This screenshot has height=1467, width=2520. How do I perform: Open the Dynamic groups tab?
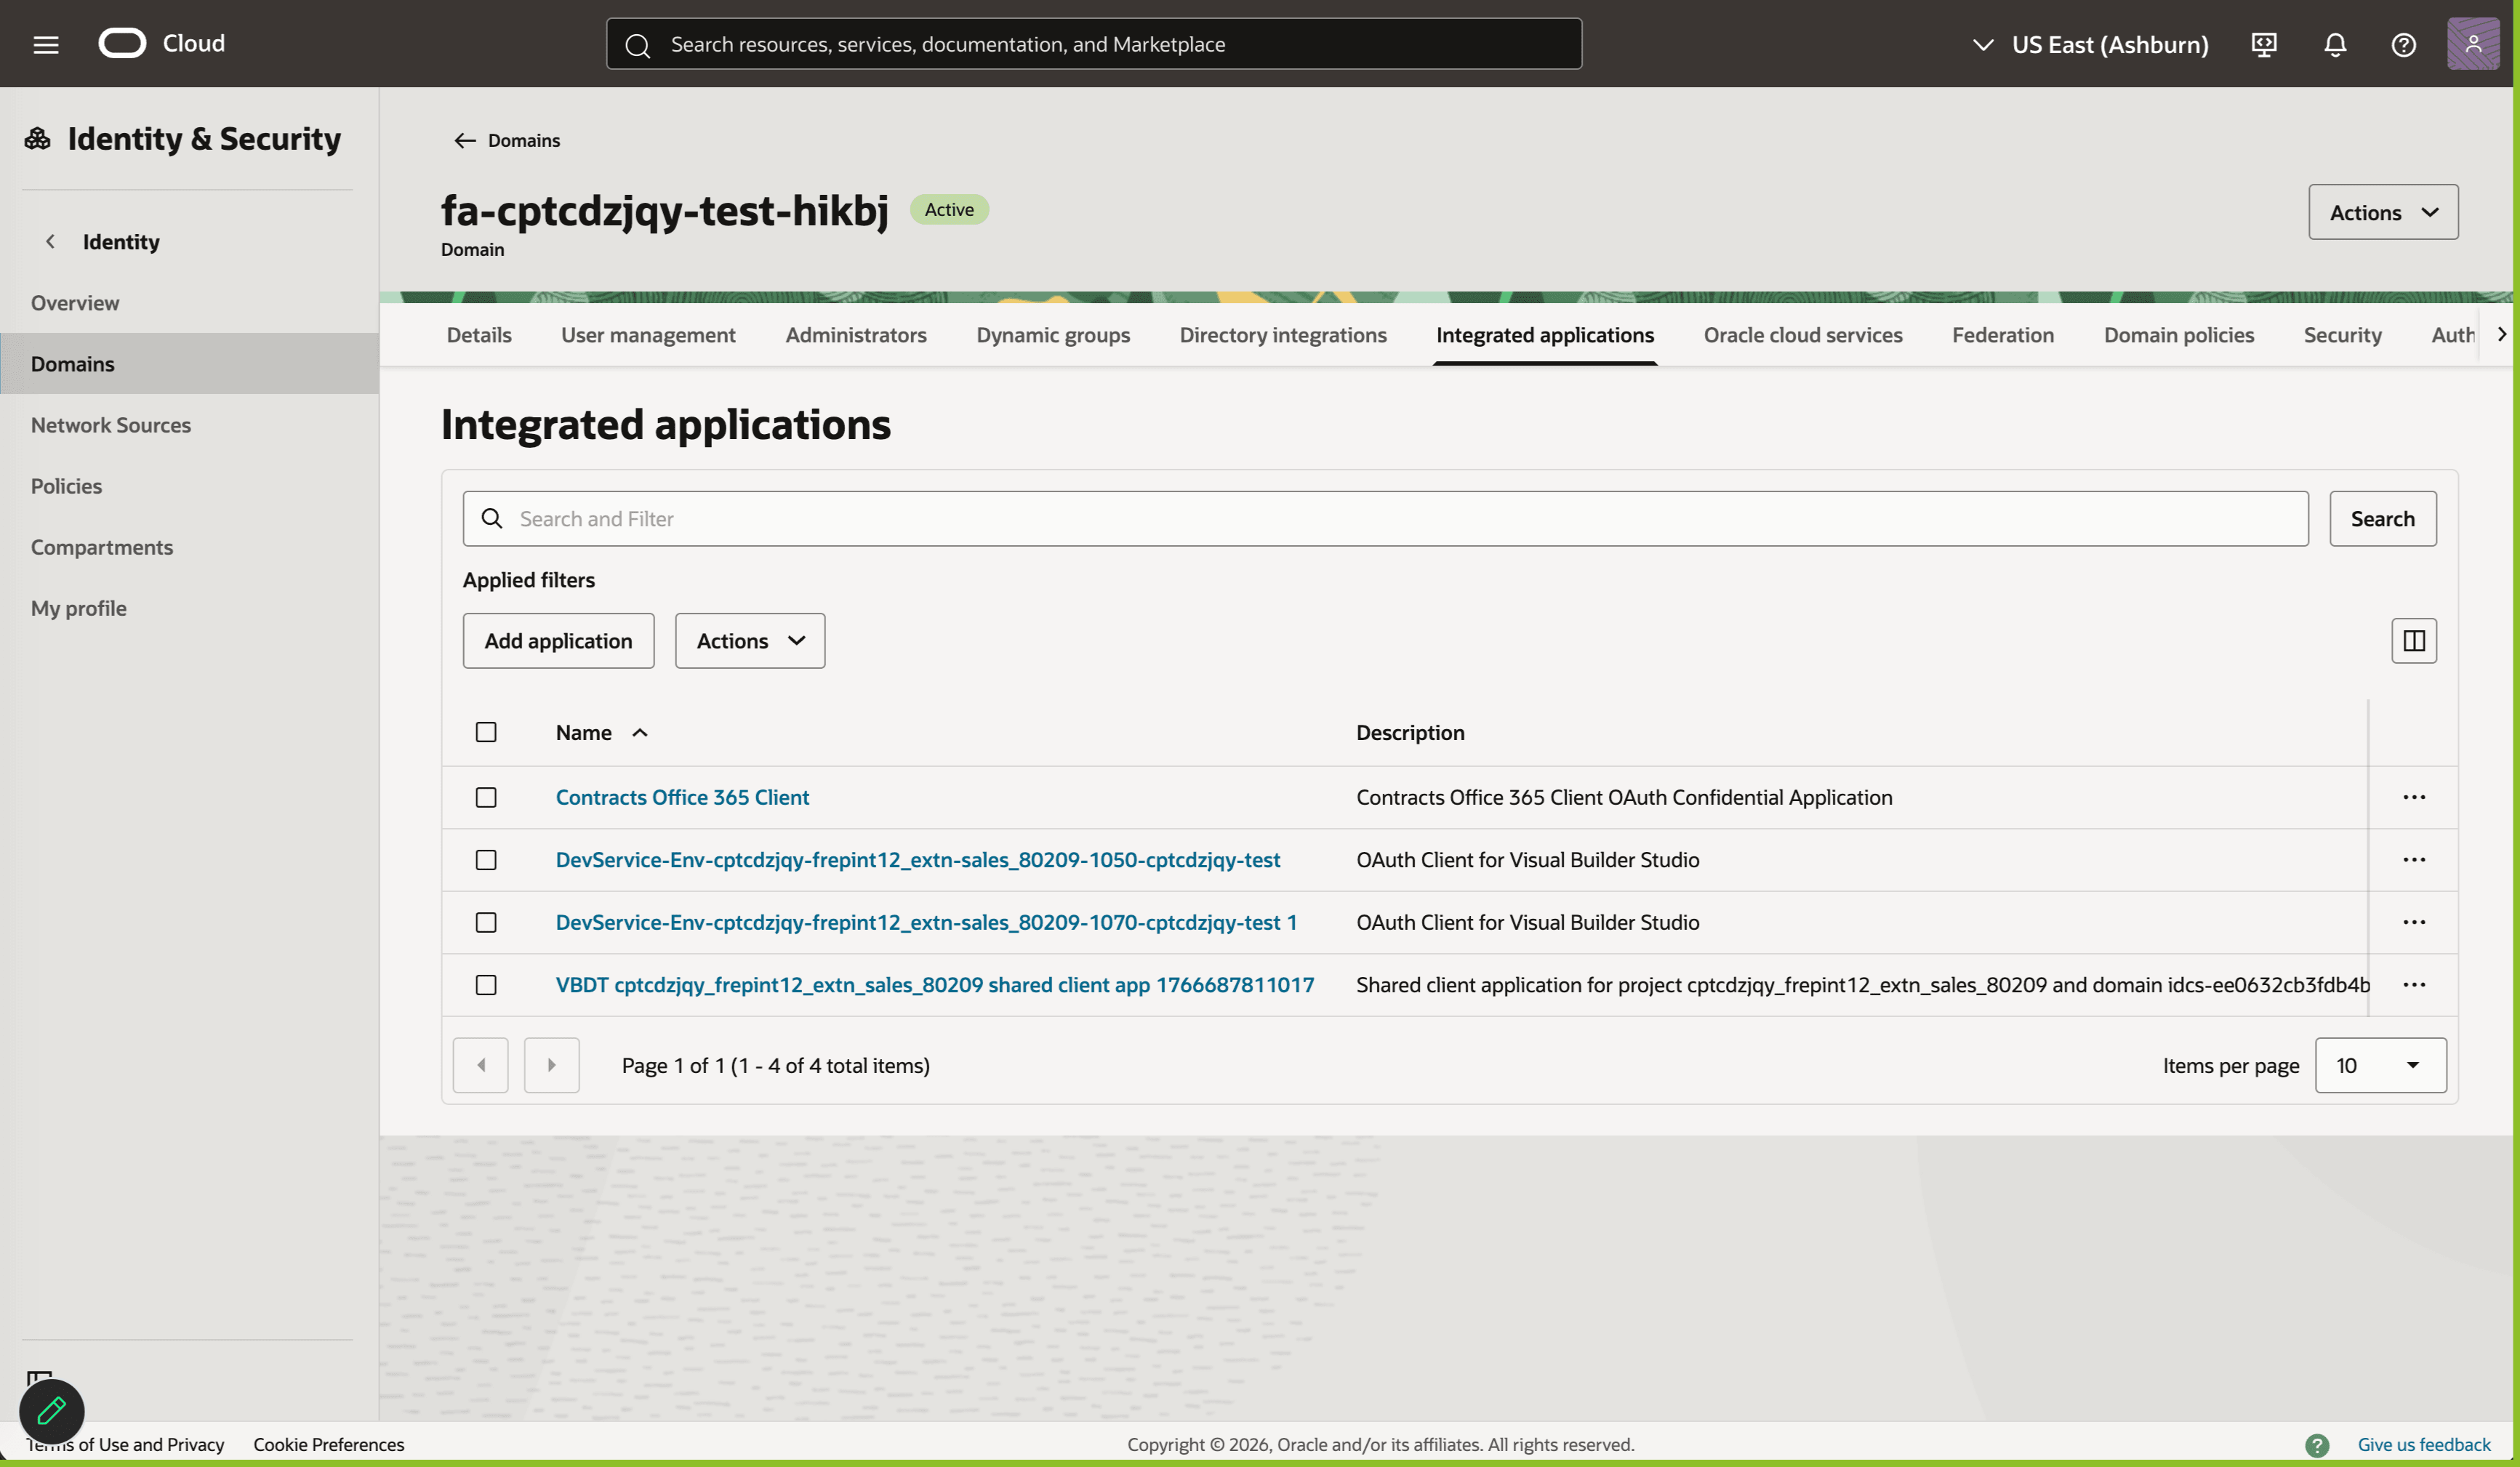[1053, 335]
